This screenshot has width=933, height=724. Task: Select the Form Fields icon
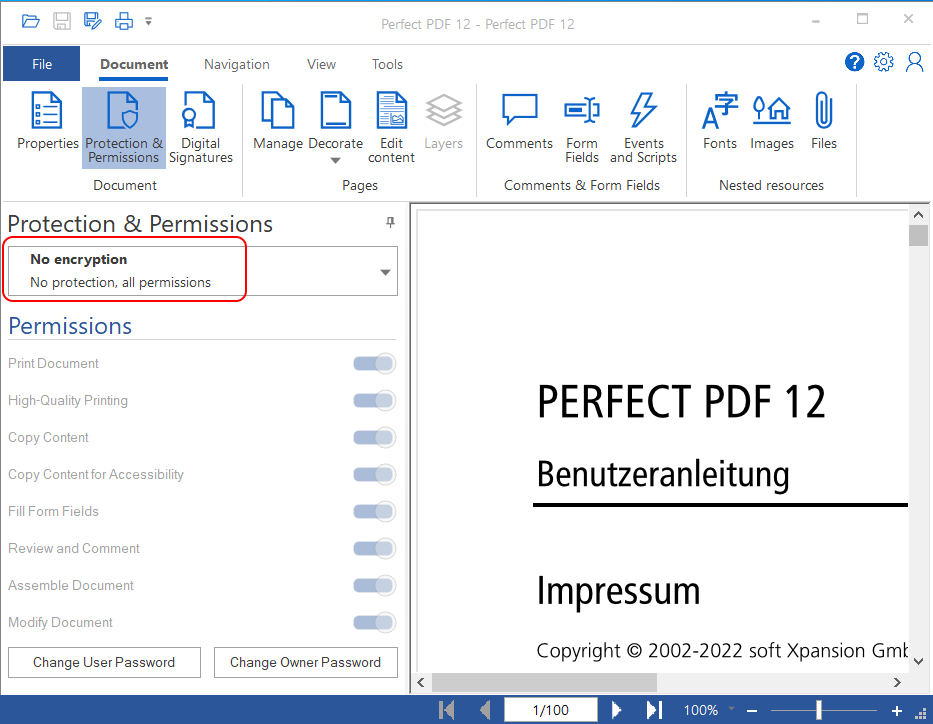[x=581, y=127]
